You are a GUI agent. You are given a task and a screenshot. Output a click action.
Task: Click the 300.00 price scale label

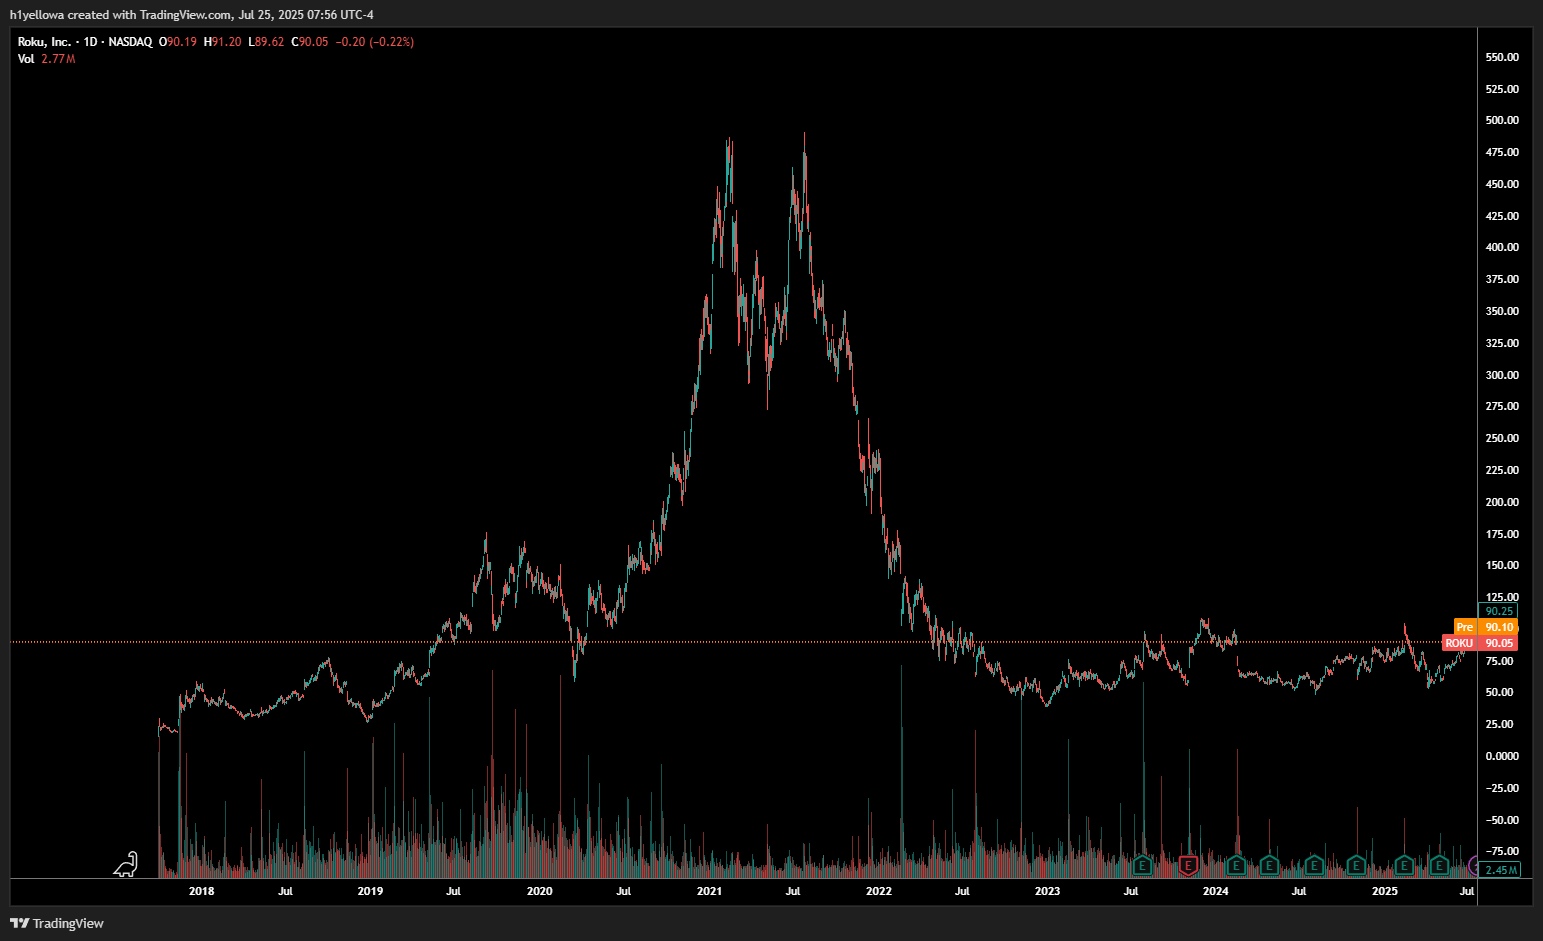coord(1502,375)
